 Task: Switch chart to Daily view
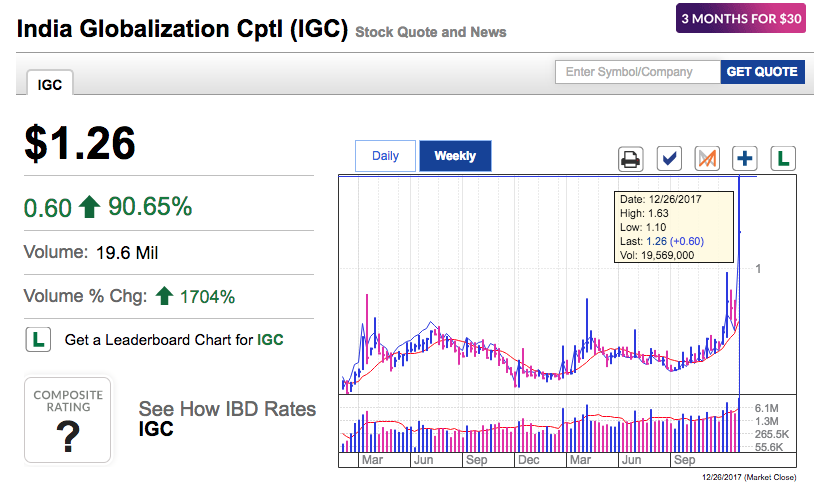coord(385,156)
